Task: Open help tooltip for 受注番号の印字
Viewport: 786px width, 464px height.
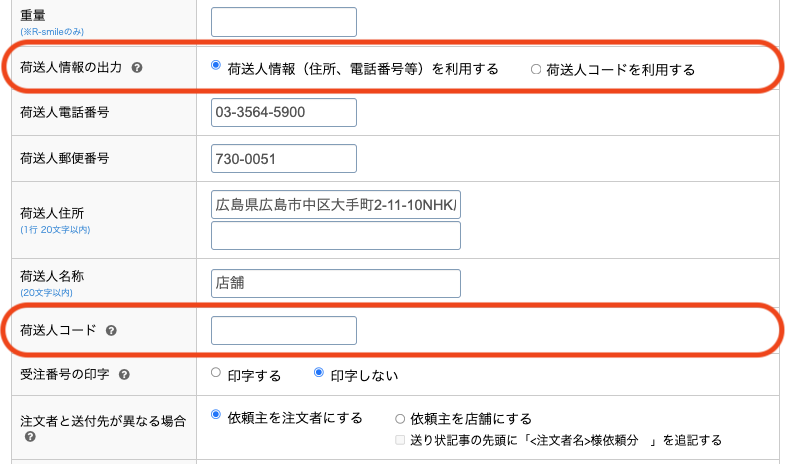Action: coord(123,375)
